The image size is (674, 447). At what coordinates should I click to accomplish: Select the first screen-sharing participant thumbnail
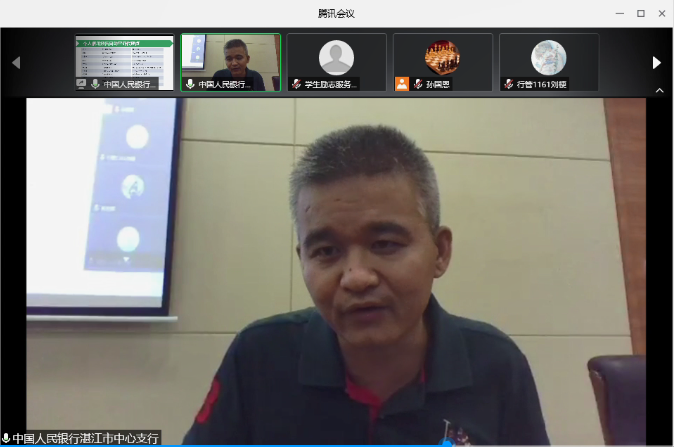124,58
